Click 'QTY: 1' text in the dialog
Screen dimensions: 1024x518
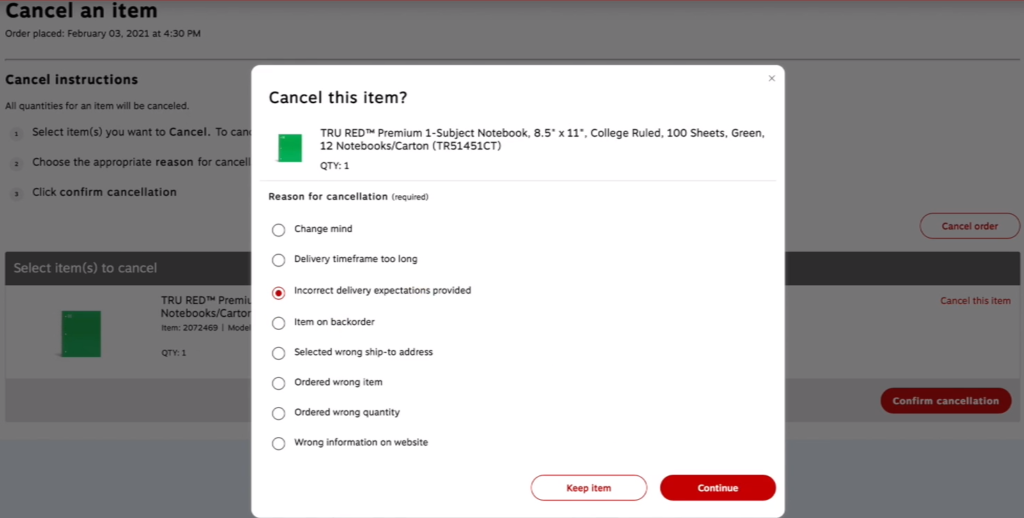(x=334, y=166)
